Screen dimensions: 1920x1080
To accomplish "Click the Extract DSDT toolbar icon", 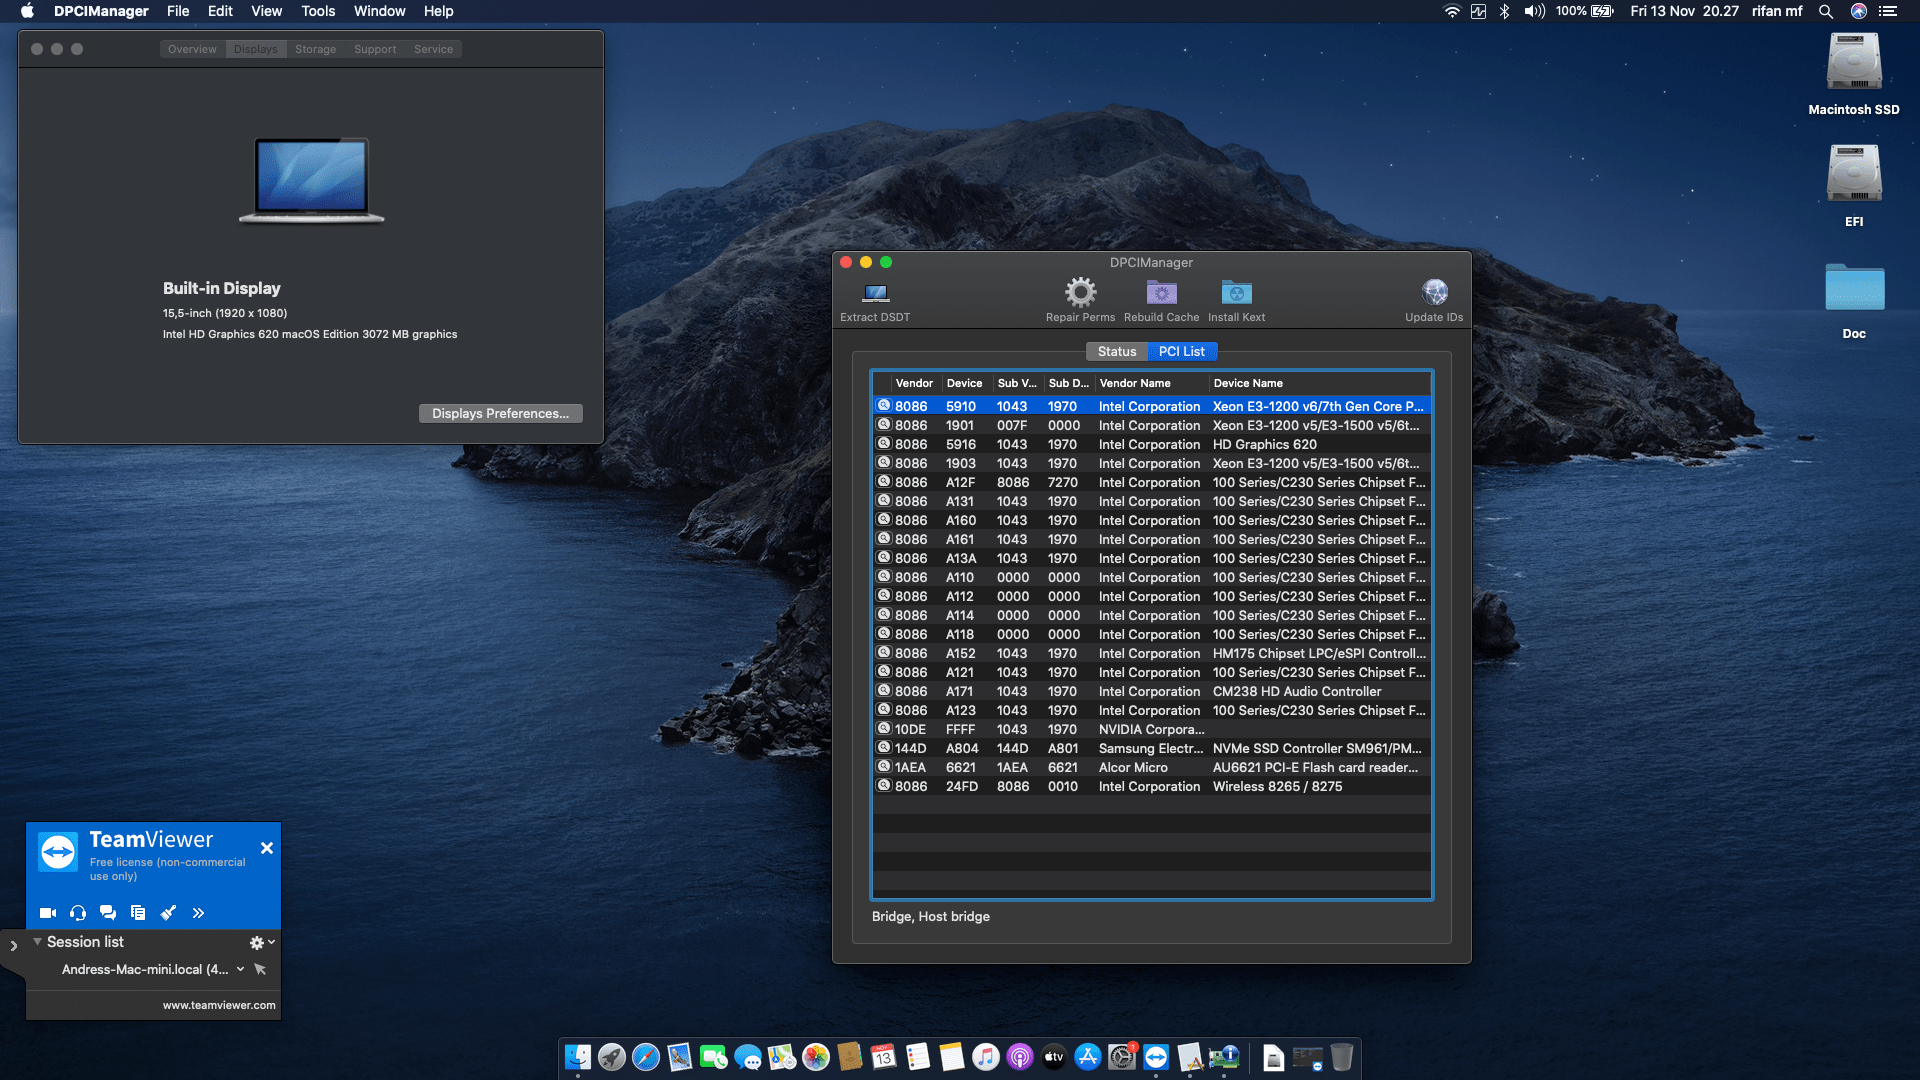I will (875, 299).
